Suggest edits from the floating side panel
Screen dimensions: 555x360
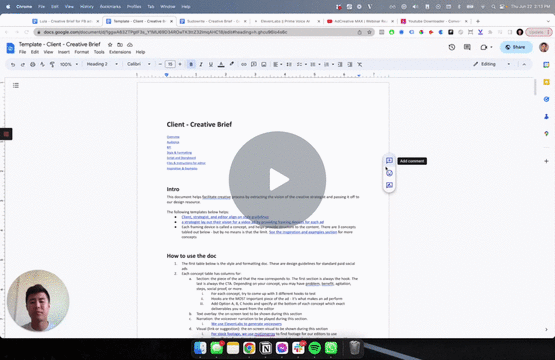click(x=389, y=185)
